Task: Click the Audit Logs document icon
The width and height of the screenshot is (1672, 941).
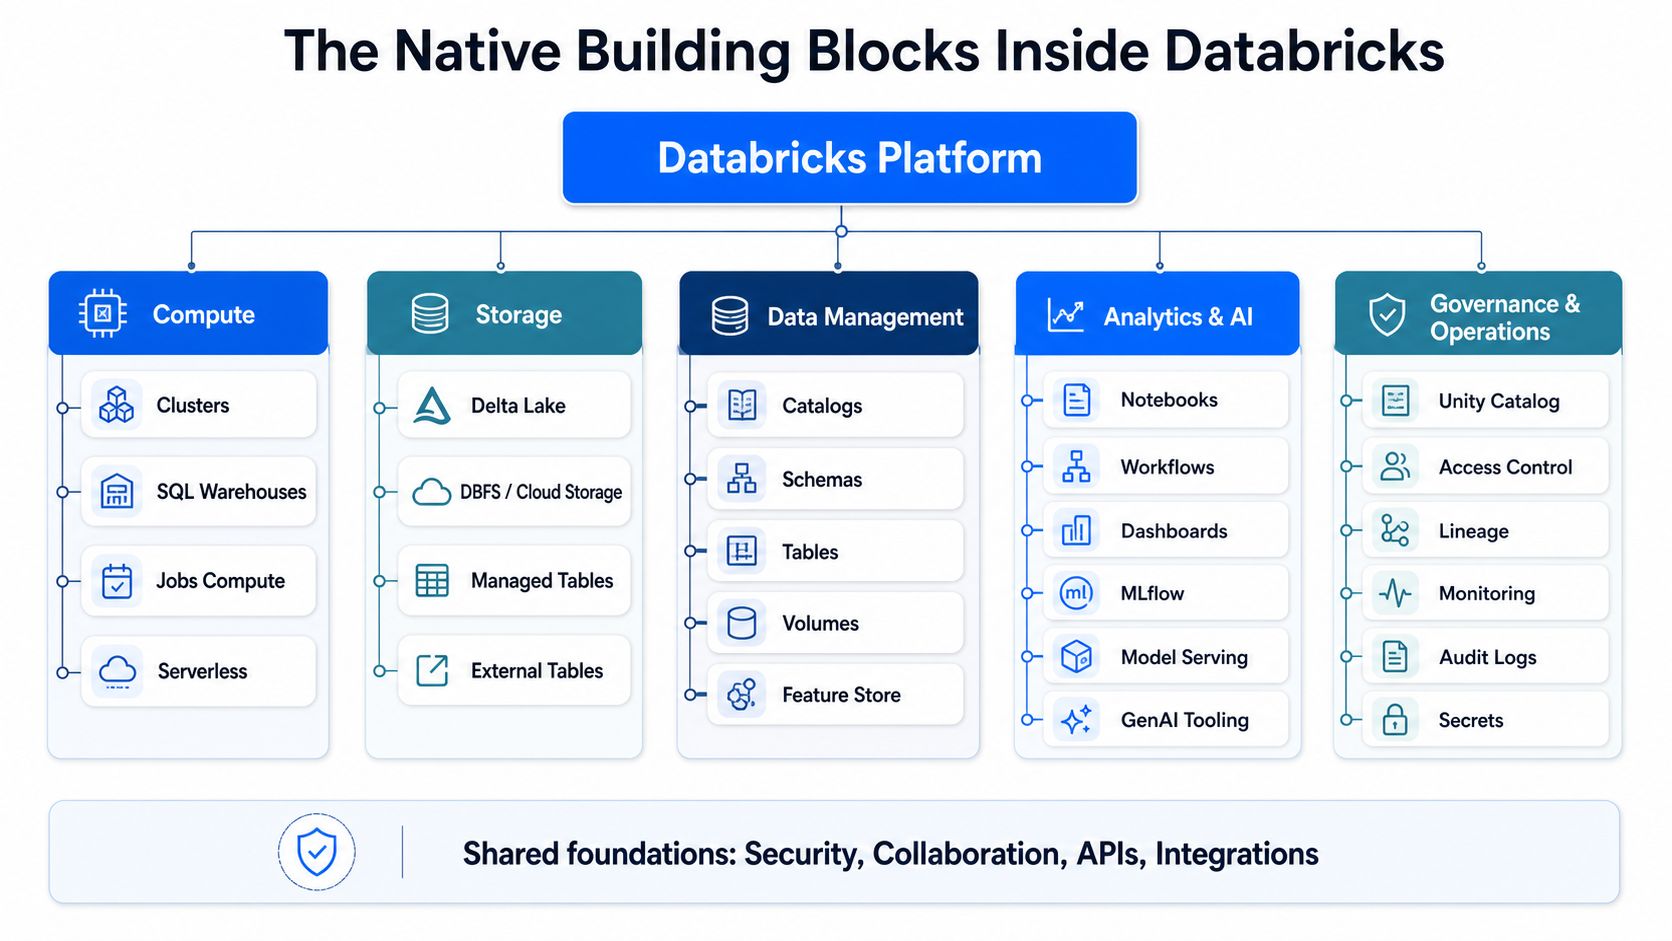Action: (1395, 656)
